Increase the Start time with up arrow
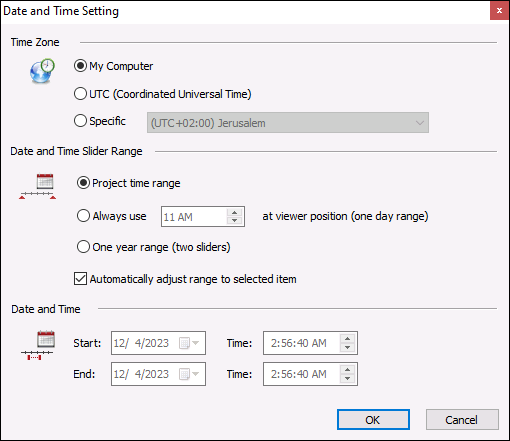 (x=347, y=339)
